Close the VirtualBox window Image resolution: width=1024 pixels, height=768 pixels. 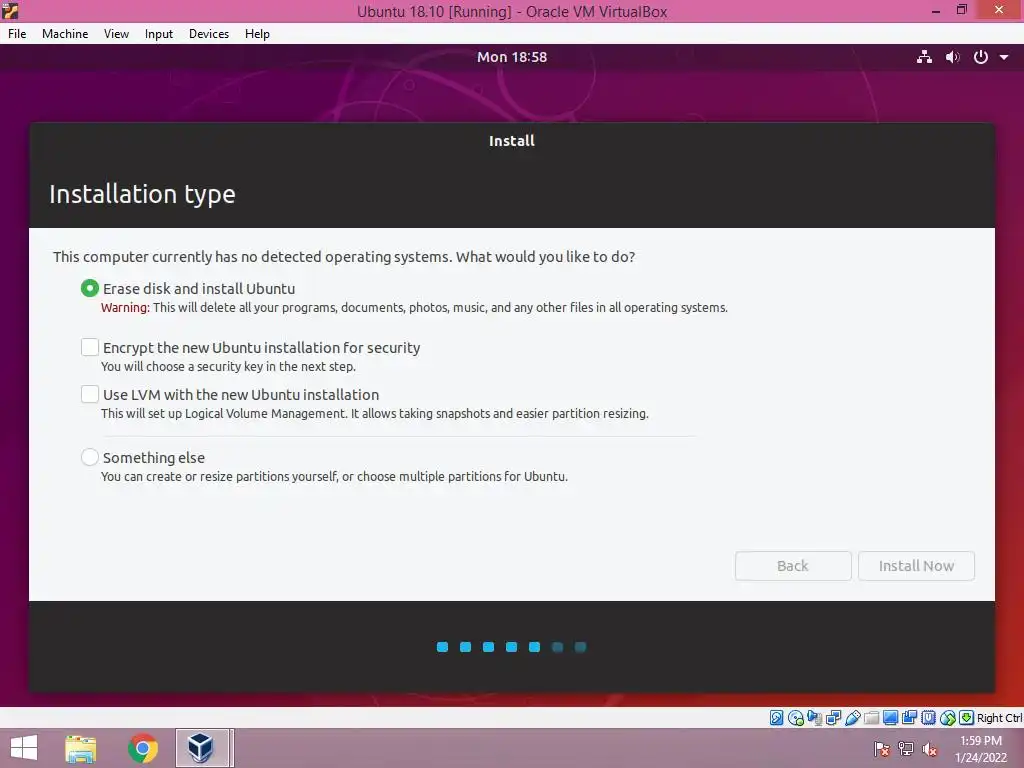tap(999, 10)
